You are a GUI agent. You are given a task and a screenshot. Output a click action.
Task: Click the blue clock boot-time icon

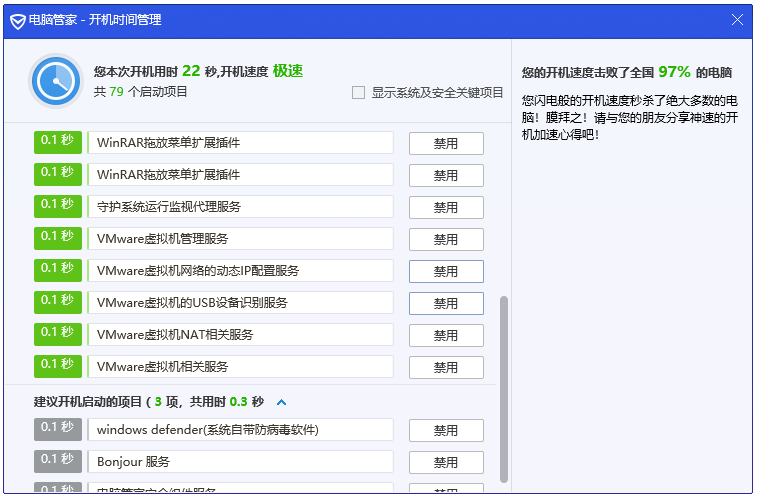56,81
